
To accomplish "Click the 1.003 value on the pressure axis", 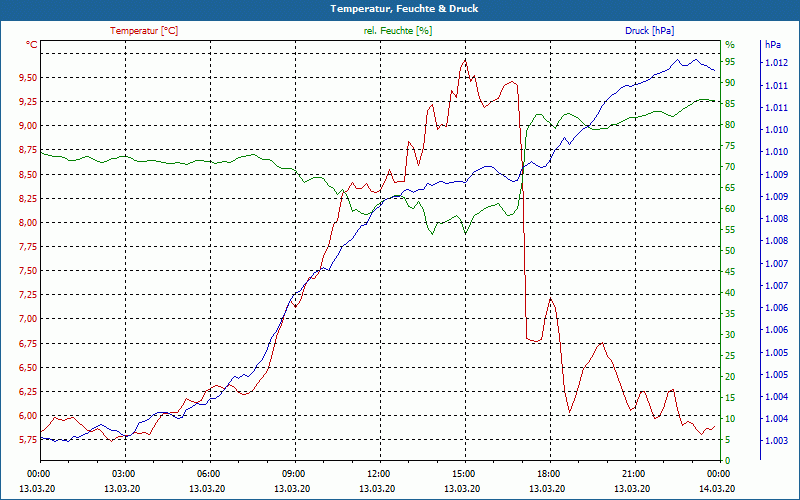I will 776,440.
